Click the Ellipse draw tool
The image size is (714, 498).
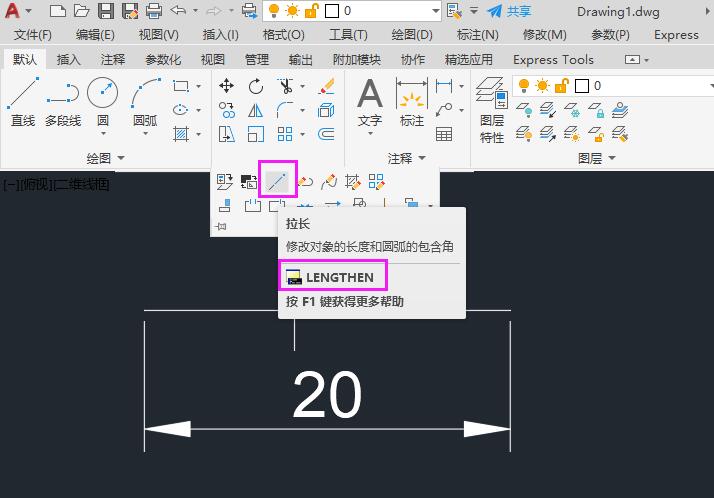(181, 110)
